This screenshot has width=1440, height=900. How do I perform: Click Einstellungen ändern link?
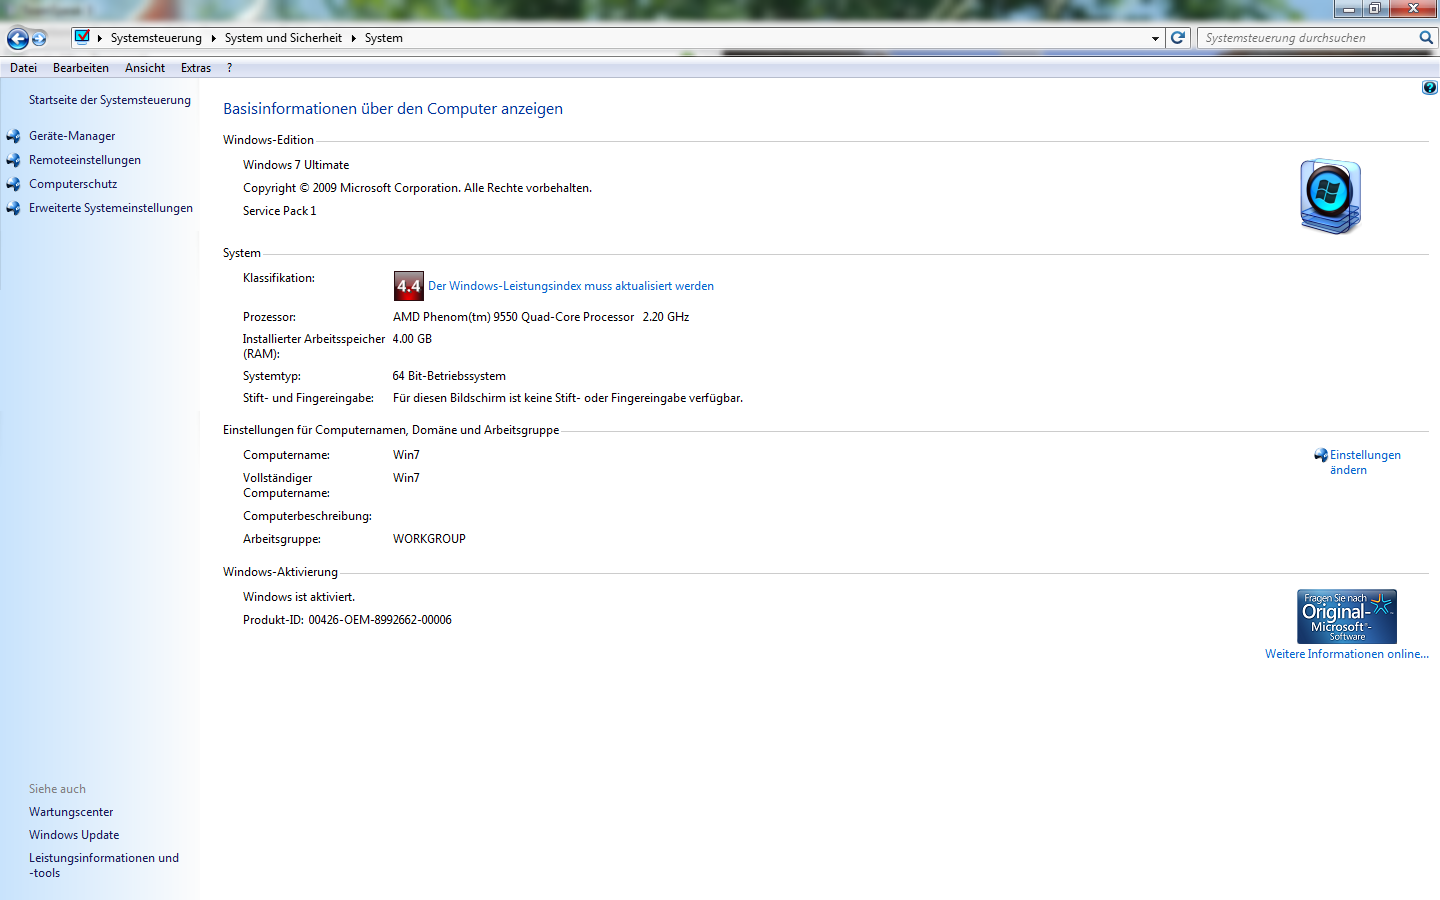pos(1364,462)
